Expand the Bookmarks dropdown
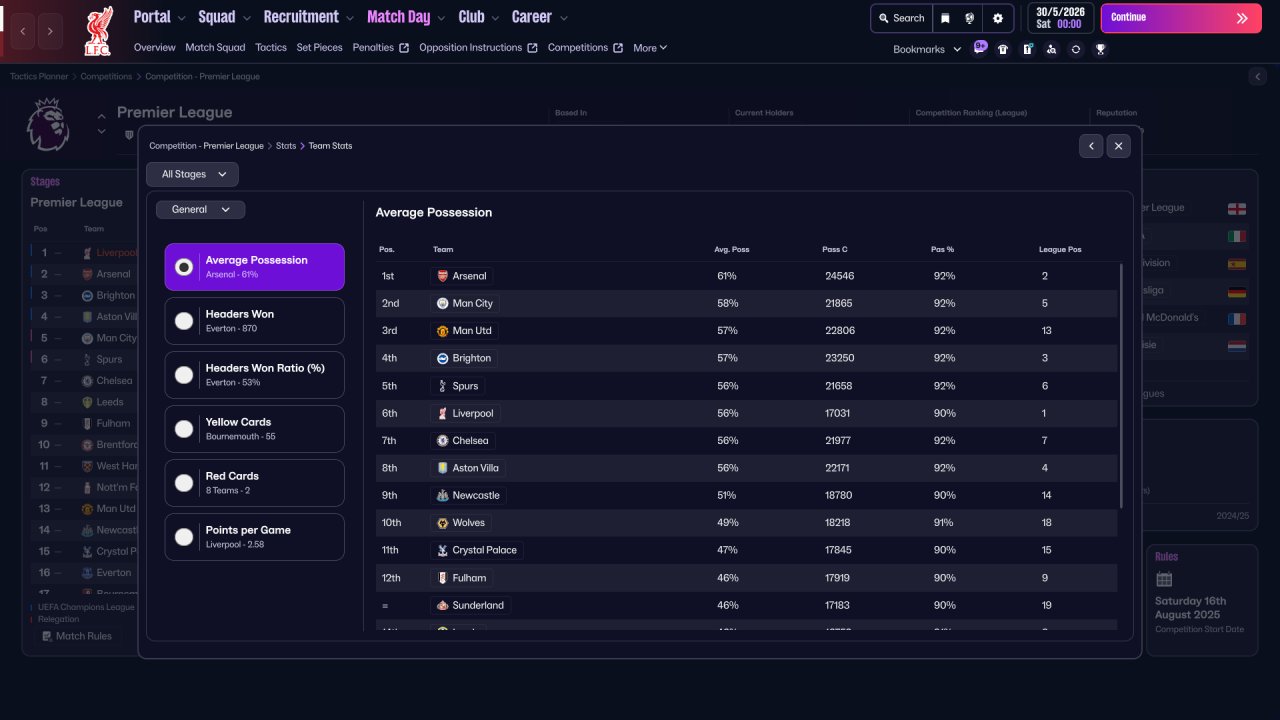The width and height of the screenshot is (1280, 720). click(x=927, y=49)
